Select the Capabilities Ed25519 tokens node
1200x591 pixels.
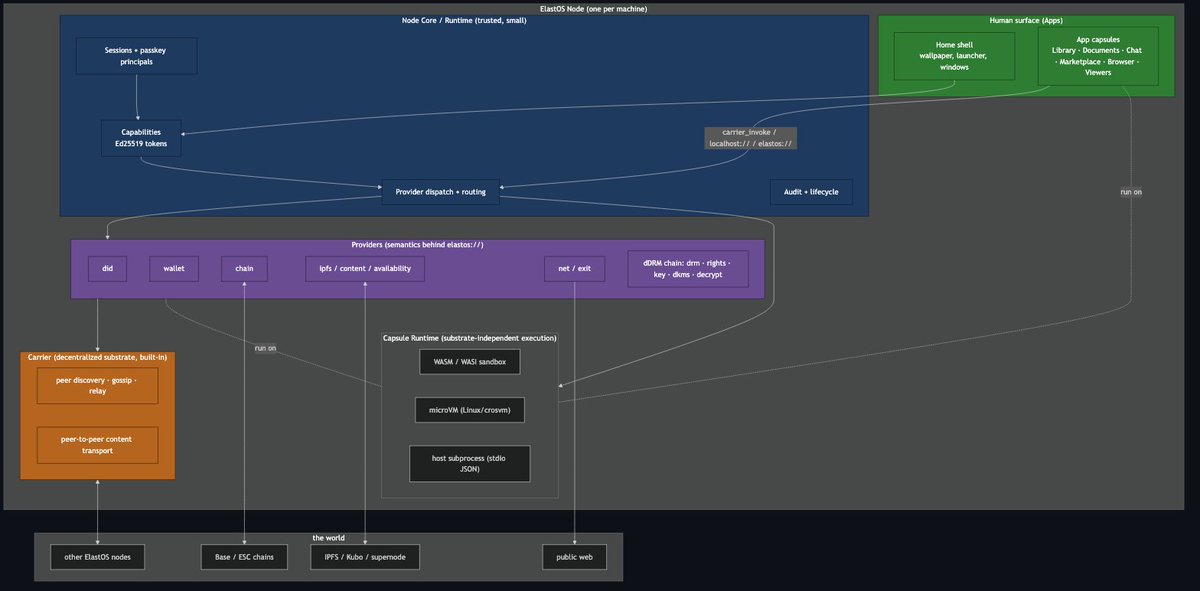[141, 138]
